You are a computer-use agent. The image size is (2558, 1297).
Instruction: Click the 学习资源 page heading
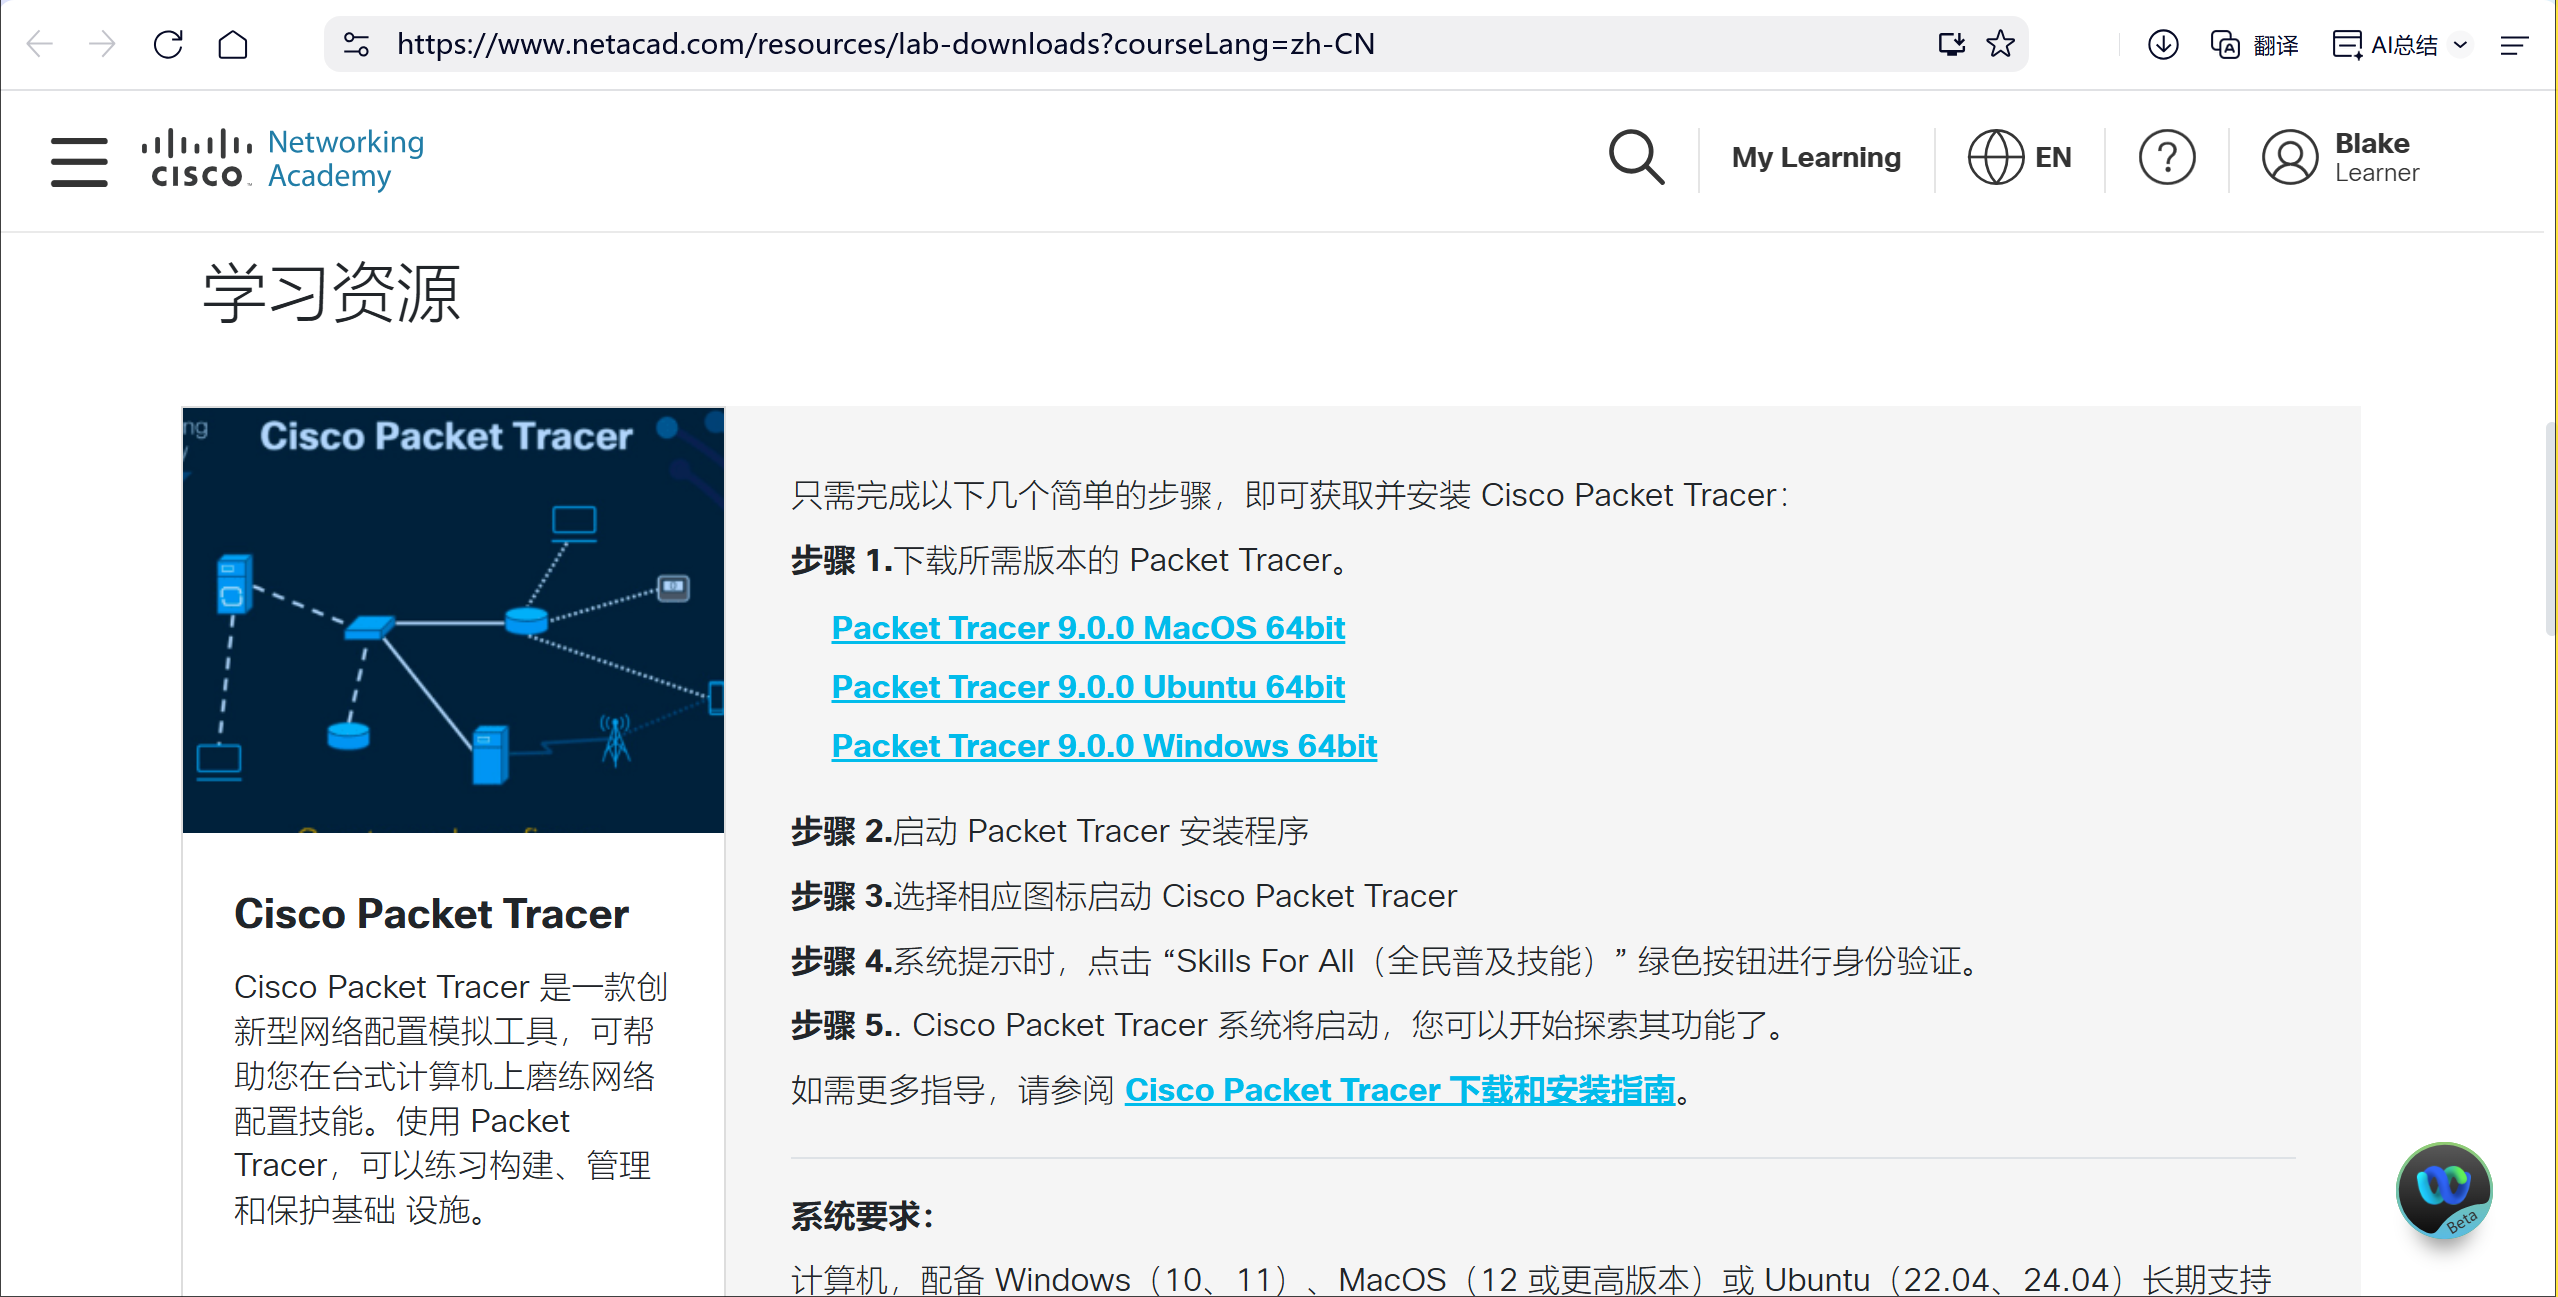(x=331, y=293)
